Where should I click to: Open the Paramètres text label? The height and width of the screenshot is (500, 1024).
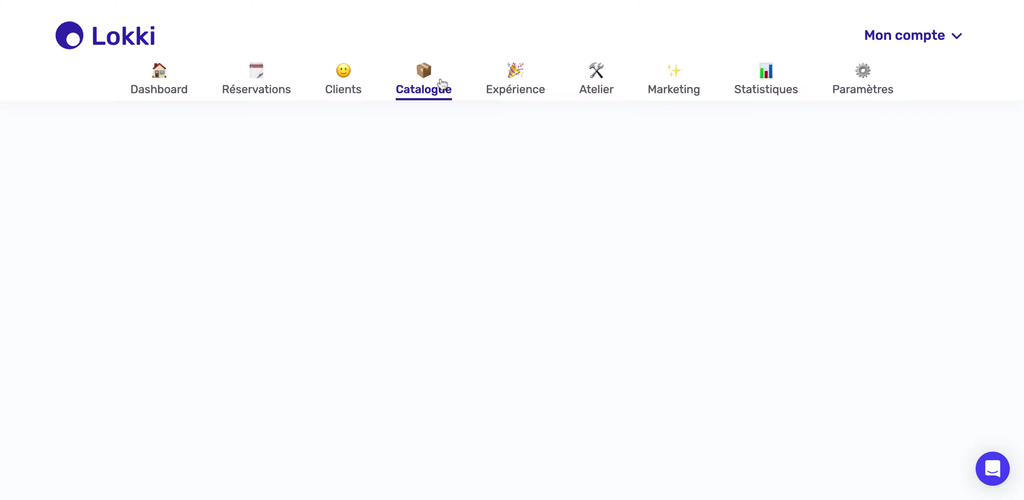(862, 90)
